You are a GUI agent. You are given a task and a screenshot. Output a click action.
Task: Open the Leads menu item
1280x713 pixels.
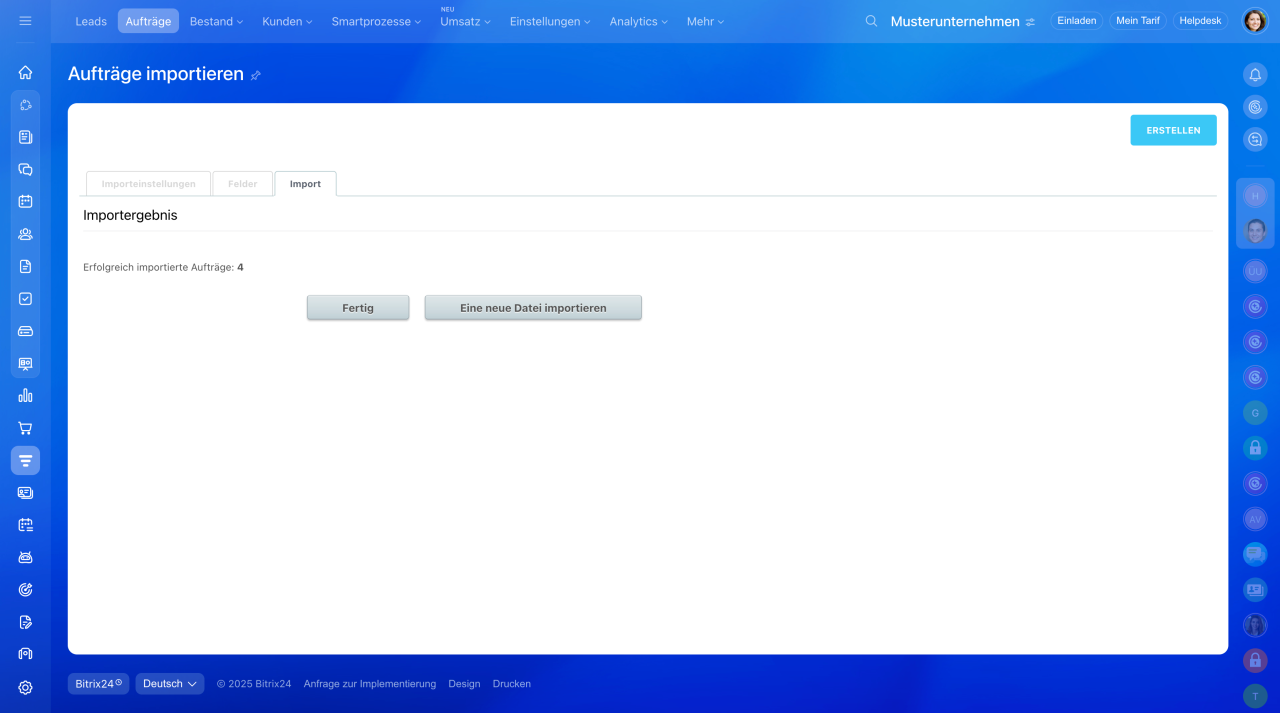[x=91, y=21]
